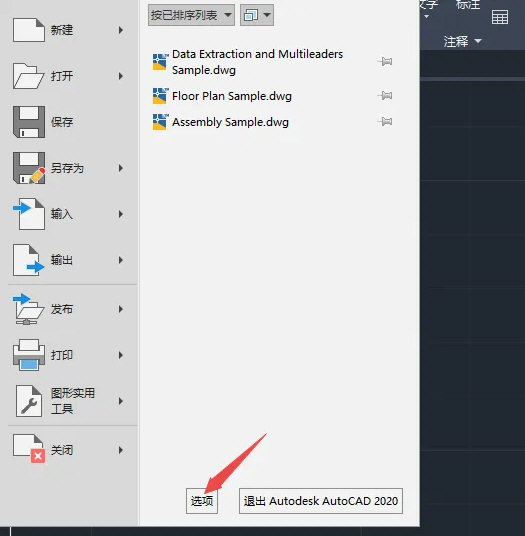Click the table icon in the ribbon
Image resolution: width=525 pixels, height=536 pixels.
point(500,17)
